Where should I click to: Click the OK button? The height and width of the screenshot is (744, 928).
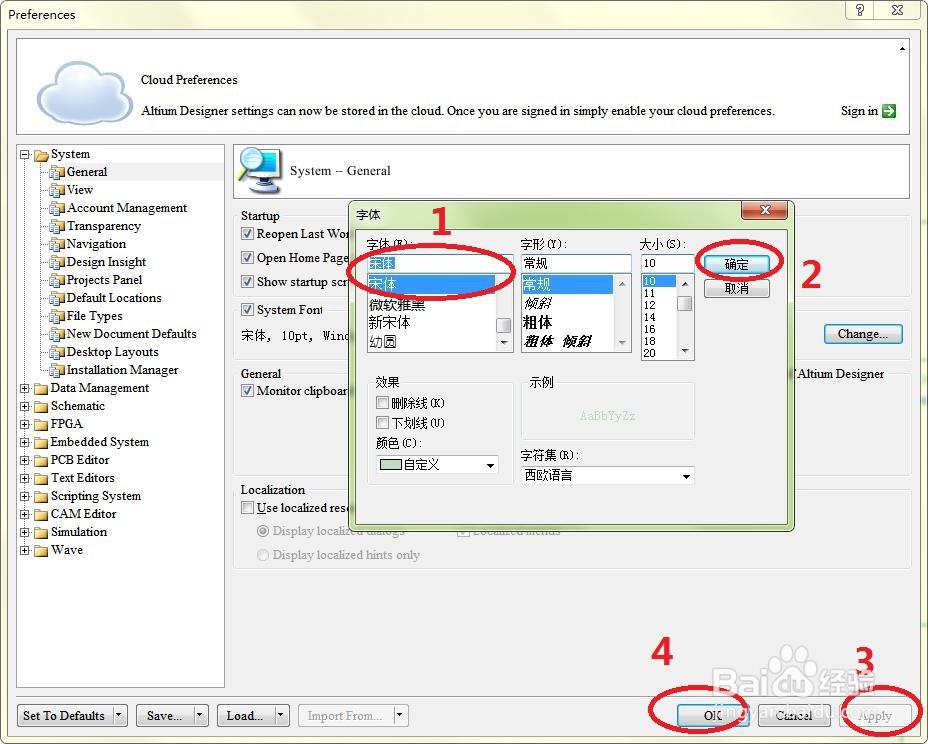pyautogui.click(x=713, y=716)
